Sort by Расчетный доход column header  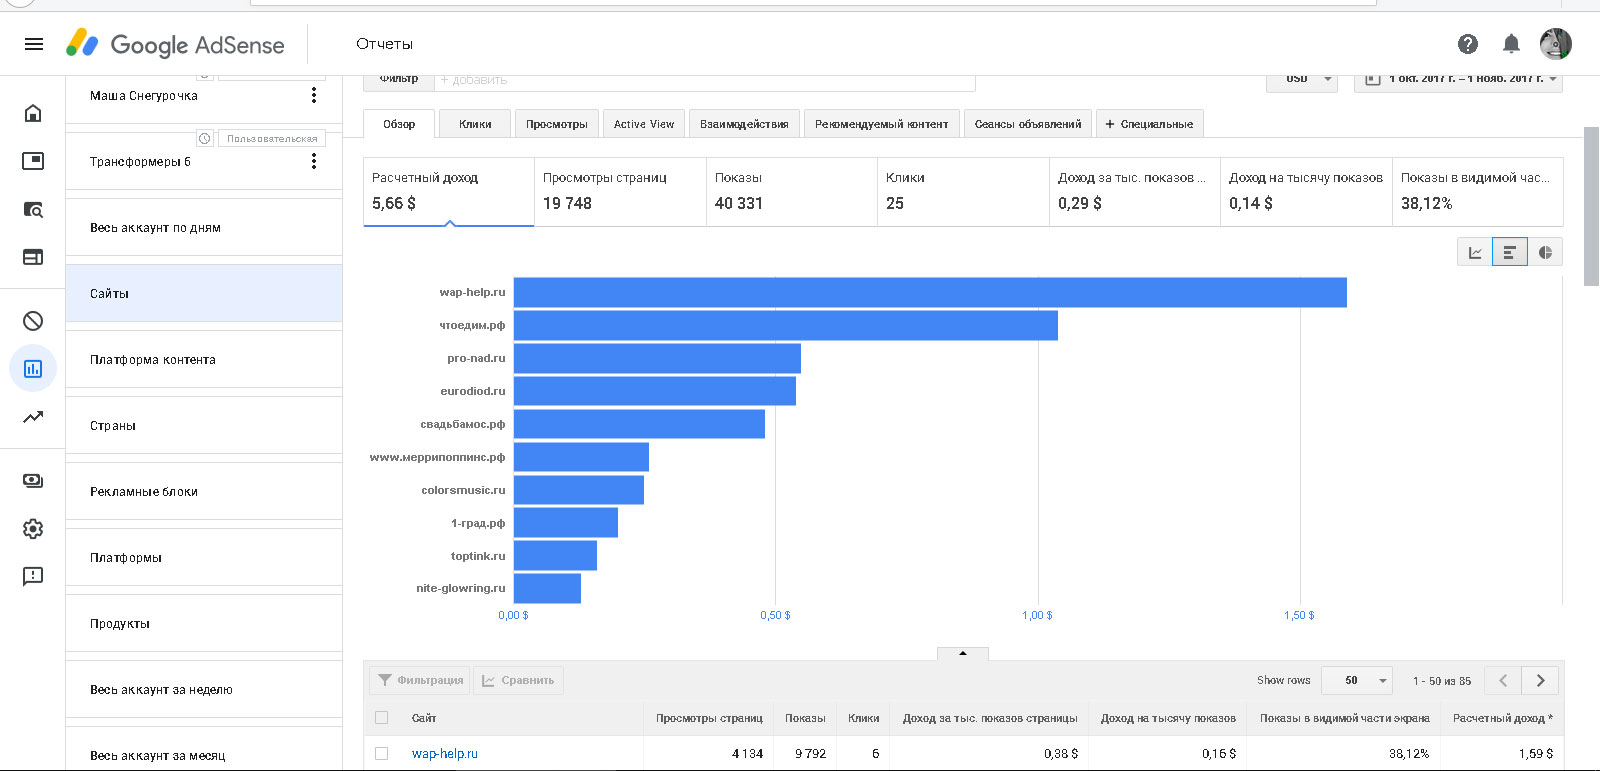(x=1502, y=718)
